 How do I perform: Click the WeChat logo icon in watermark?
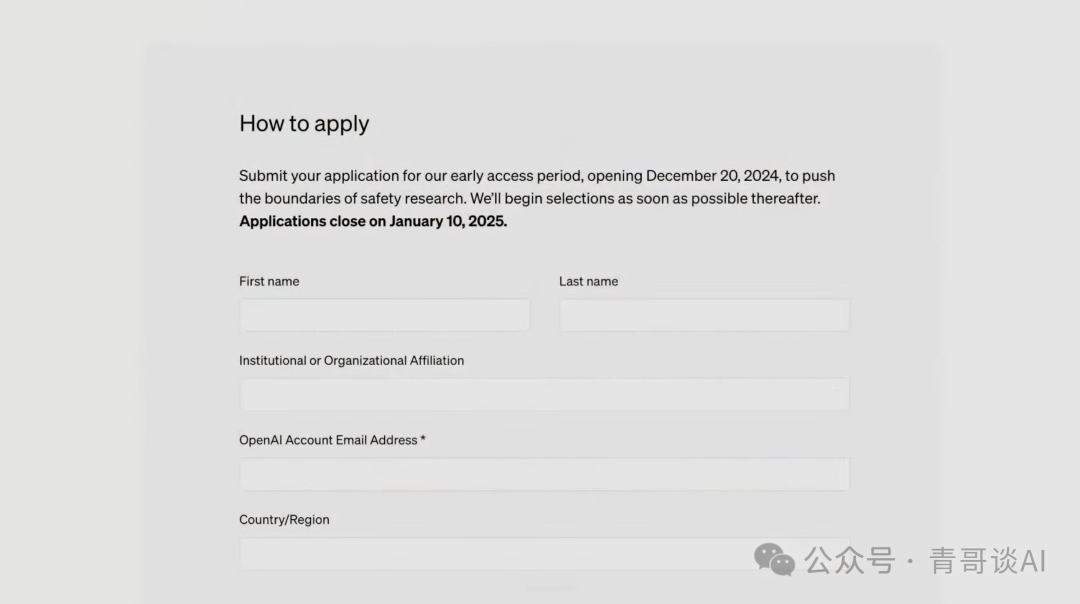pos(774,559)
